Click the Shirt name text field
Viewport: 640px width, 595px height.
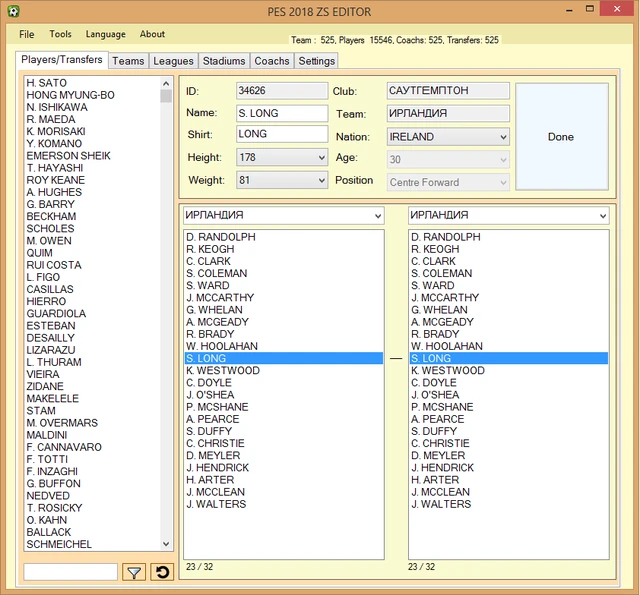(282, 134)
